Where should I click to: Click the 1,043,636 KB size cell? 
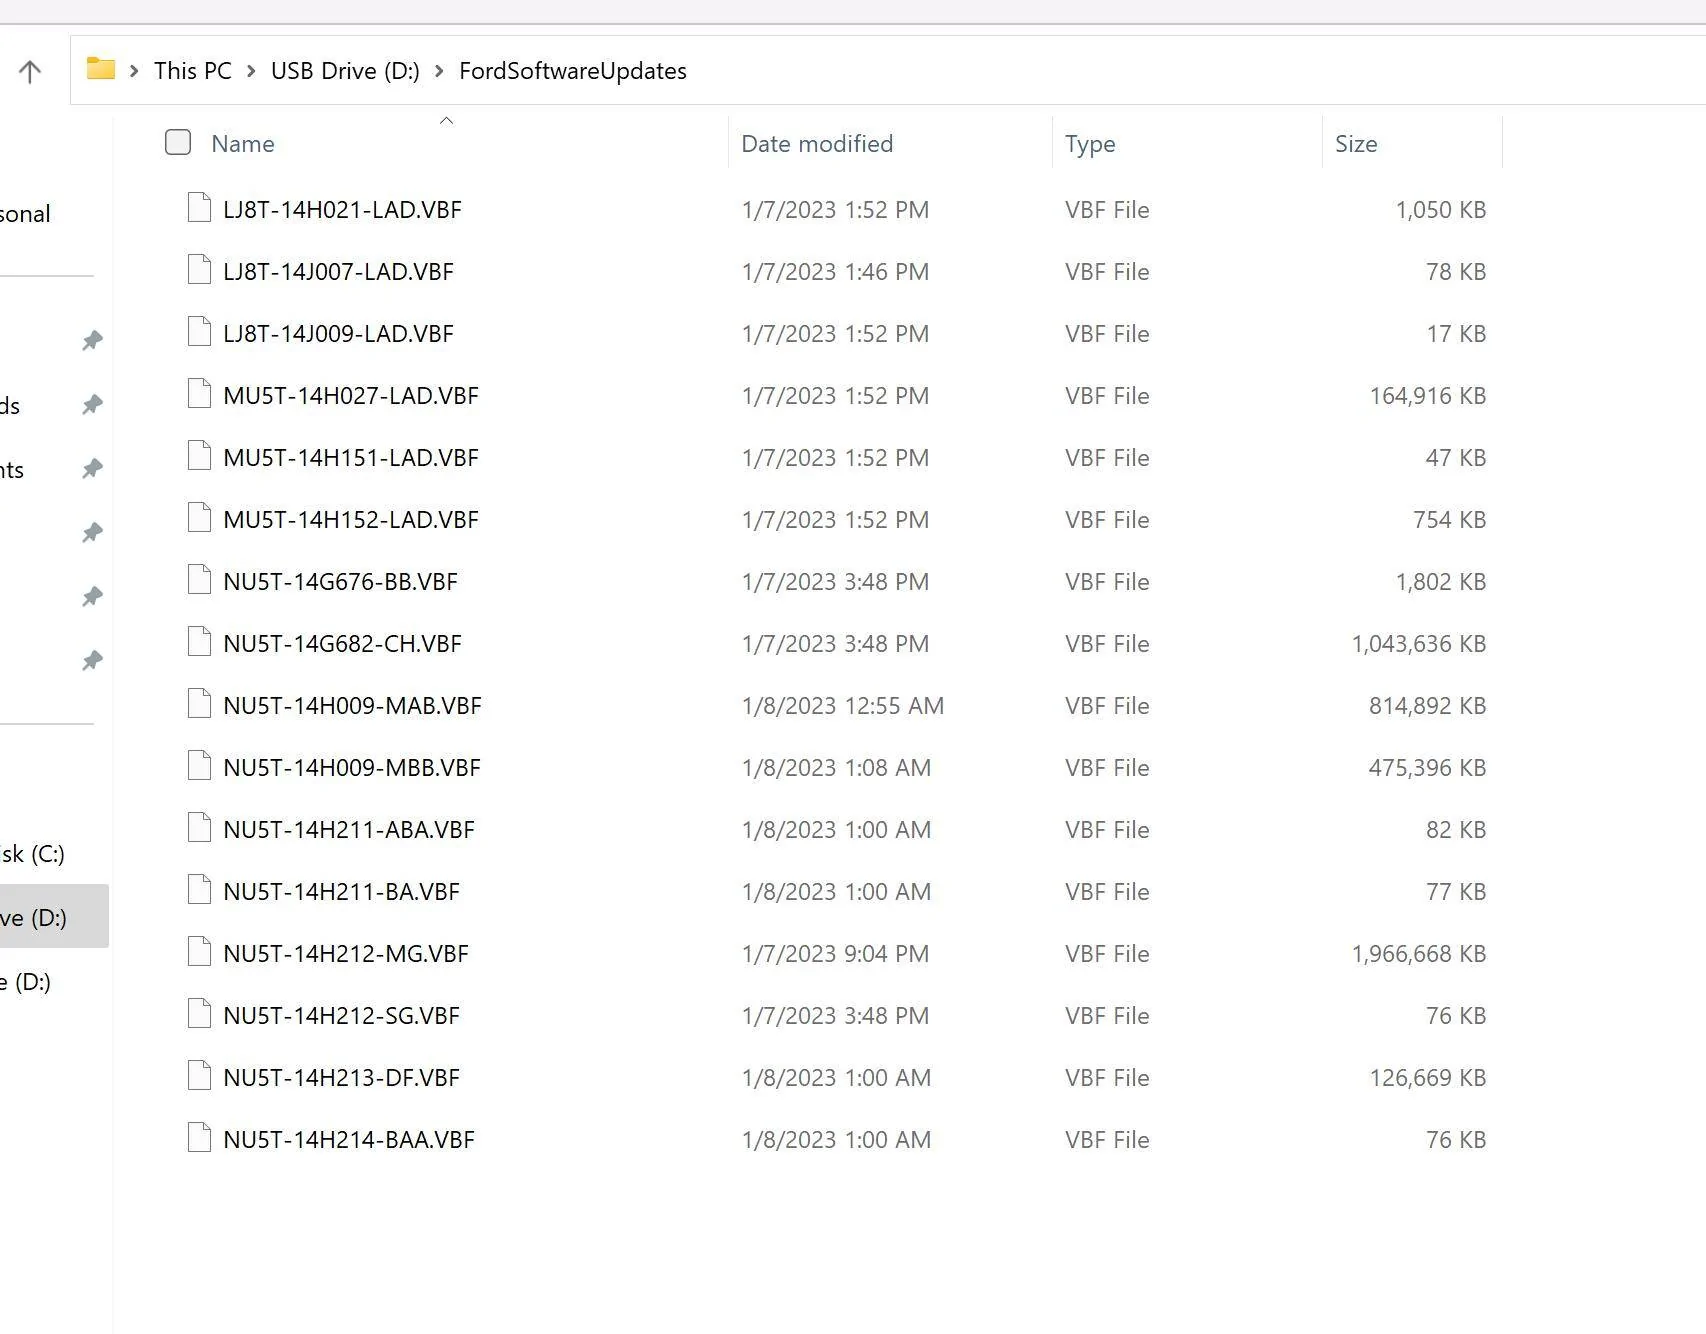tap(1419, 644)
